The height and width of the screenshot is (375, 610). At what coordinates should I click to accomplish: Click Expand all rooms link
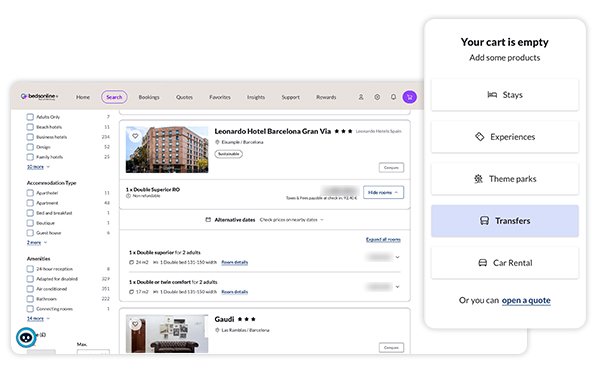tap(383, 240)
